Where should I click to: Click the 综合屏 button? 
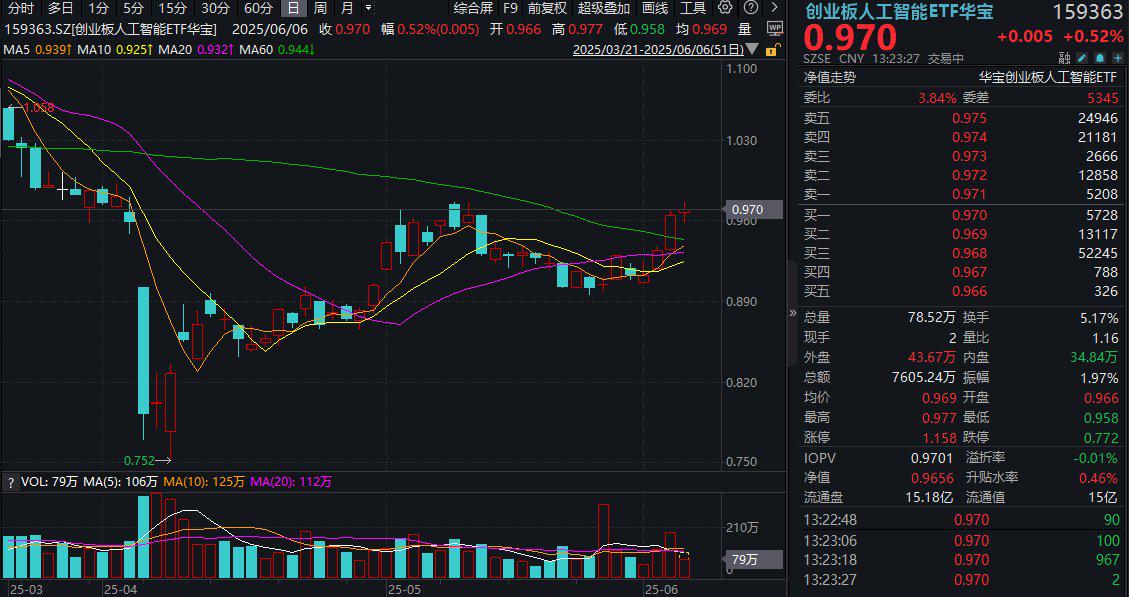474,9
